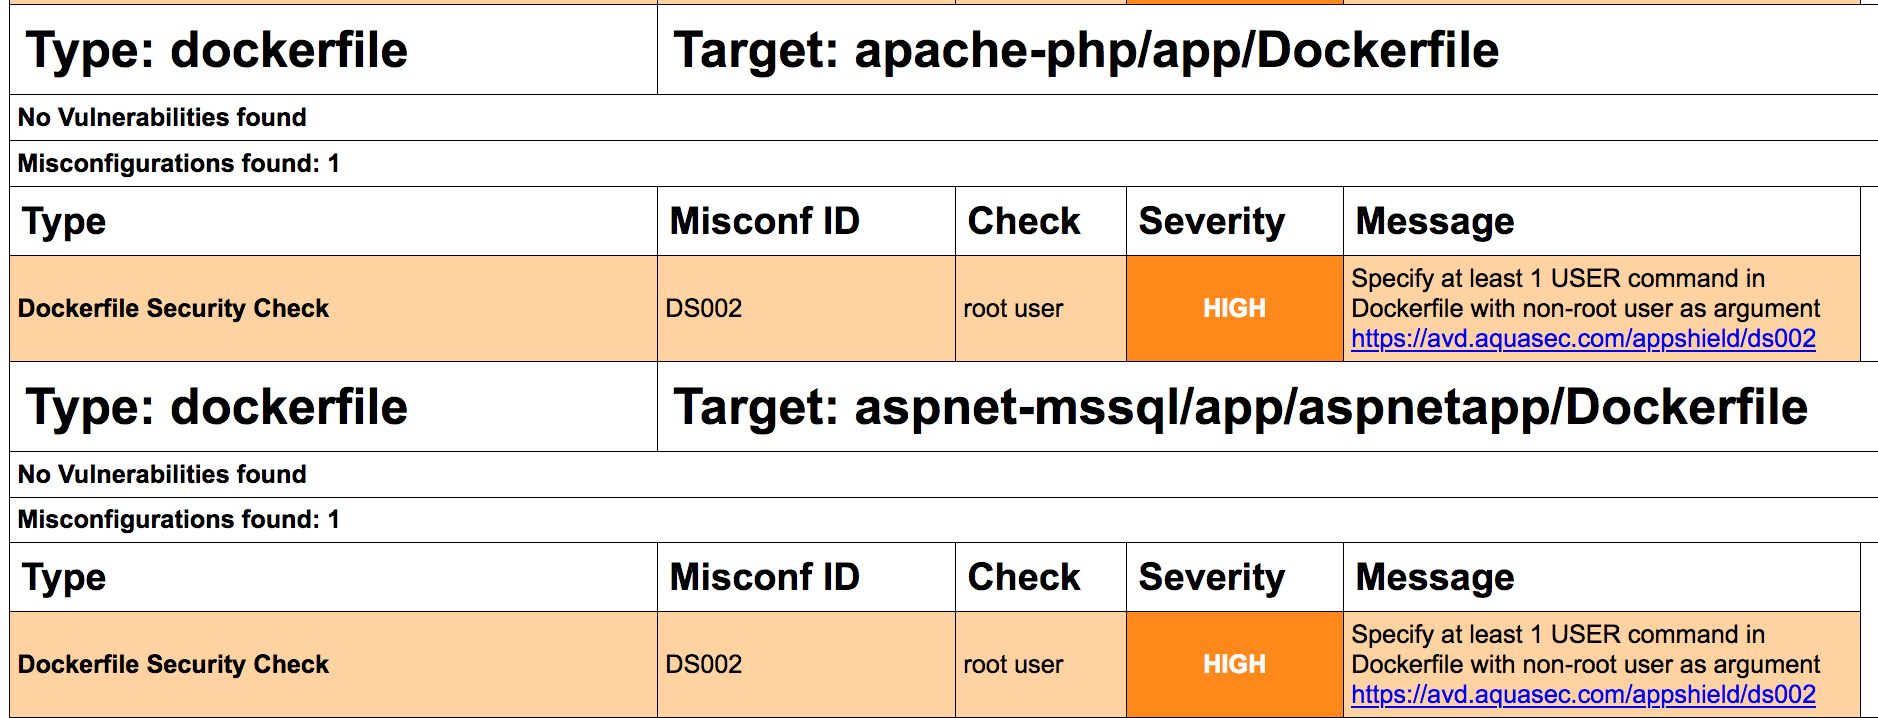The height and width of the screenshot is (718, 1878).
Task: Click the Check column header in apache-php table
Action: click(1024, 222)
